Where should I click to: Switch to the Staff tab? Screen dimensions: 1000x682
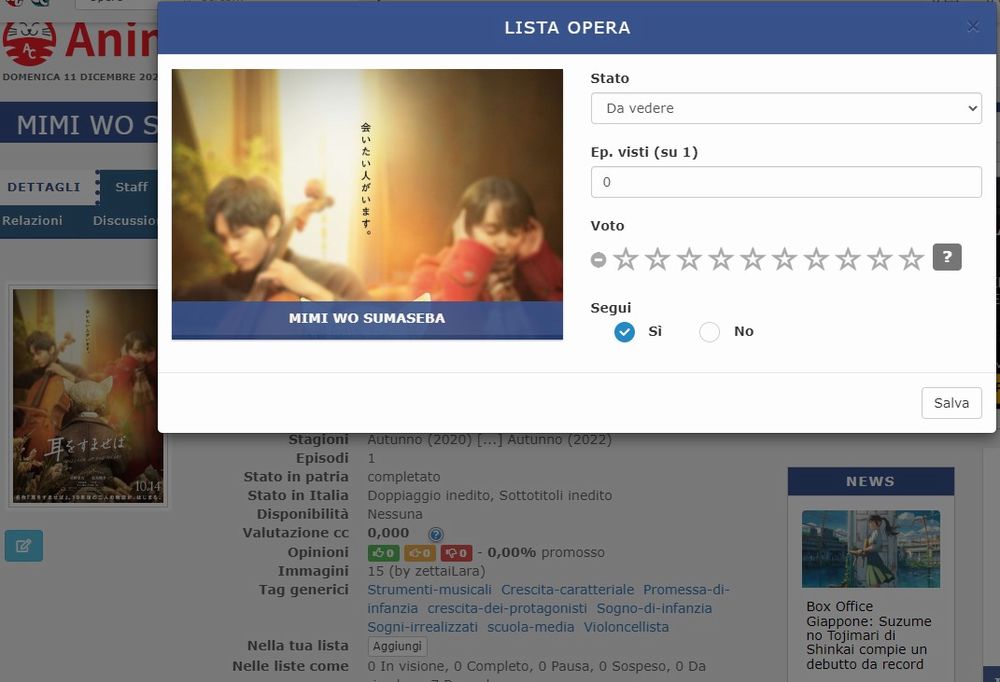click(x=131, y=187)
